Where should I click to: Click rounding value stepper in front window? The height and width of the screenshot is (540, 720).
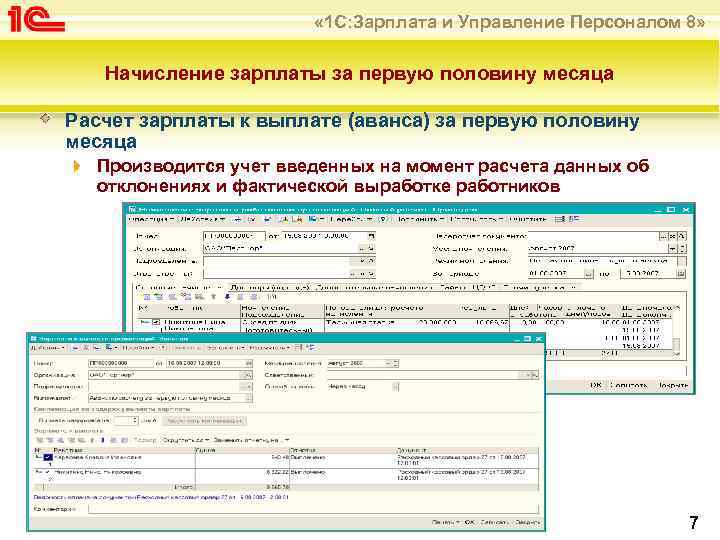(135, 420)
